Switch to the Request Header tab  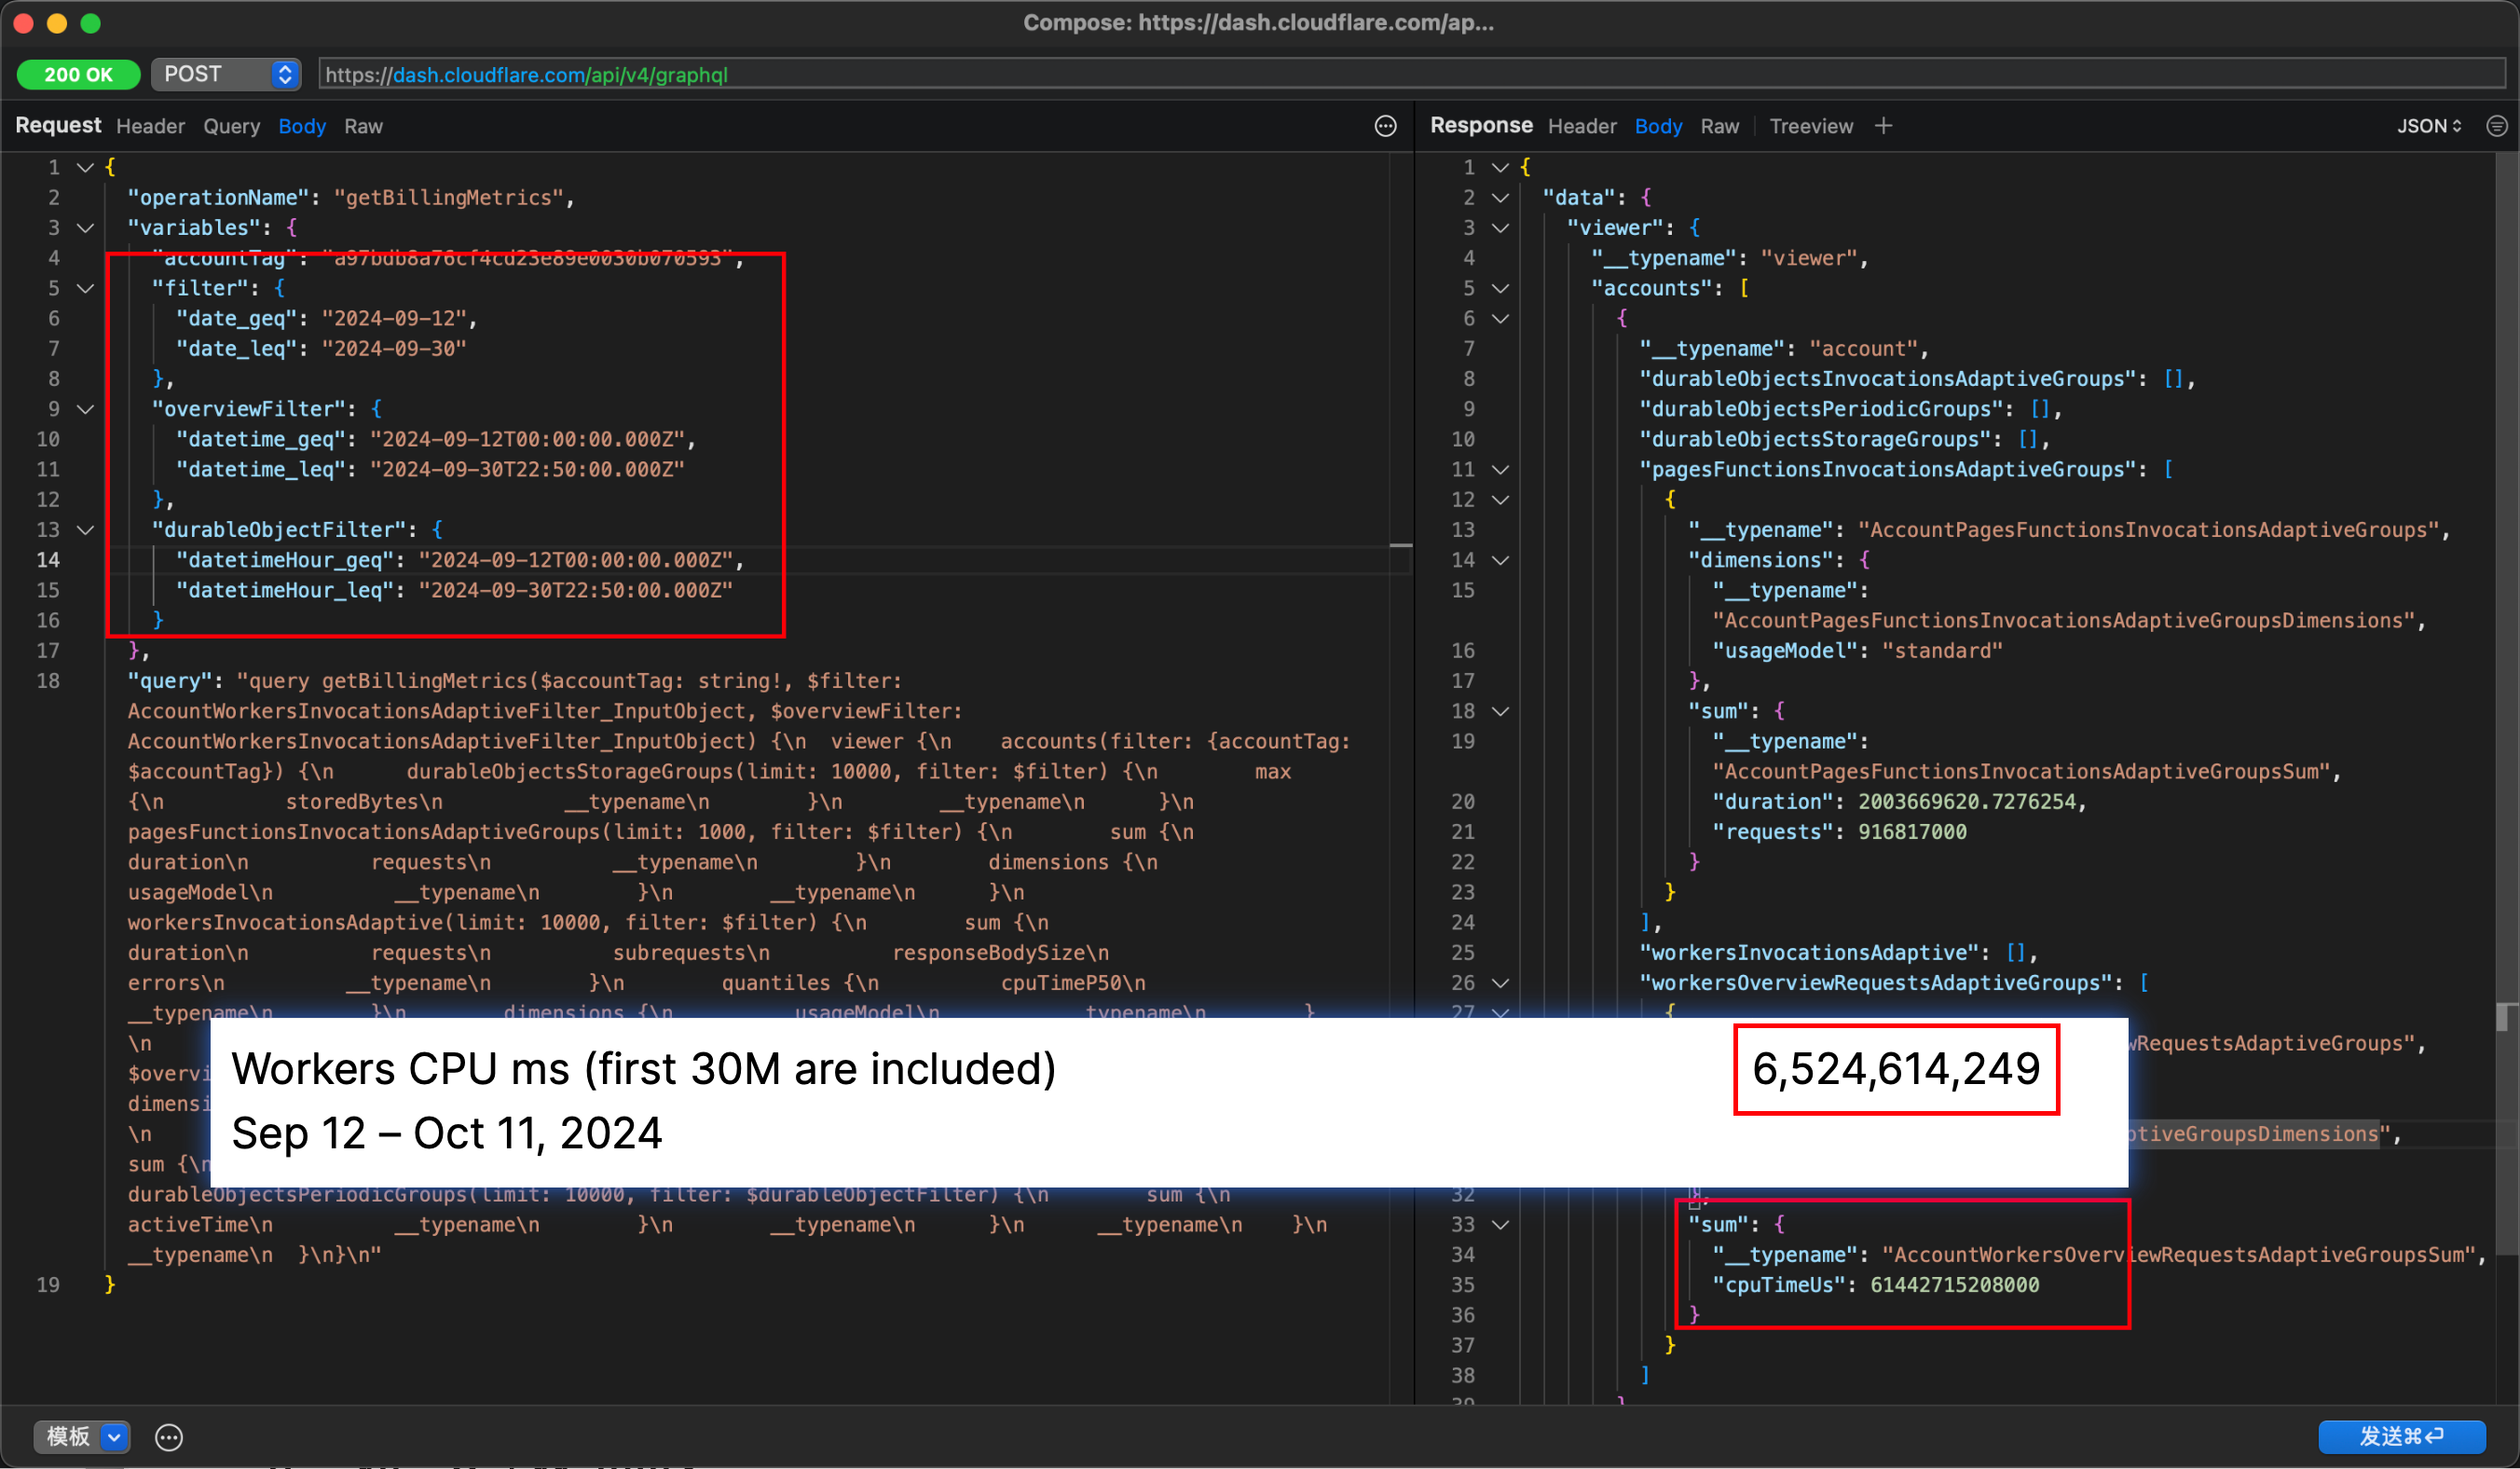pyautogui.click(x=150, y=126)
